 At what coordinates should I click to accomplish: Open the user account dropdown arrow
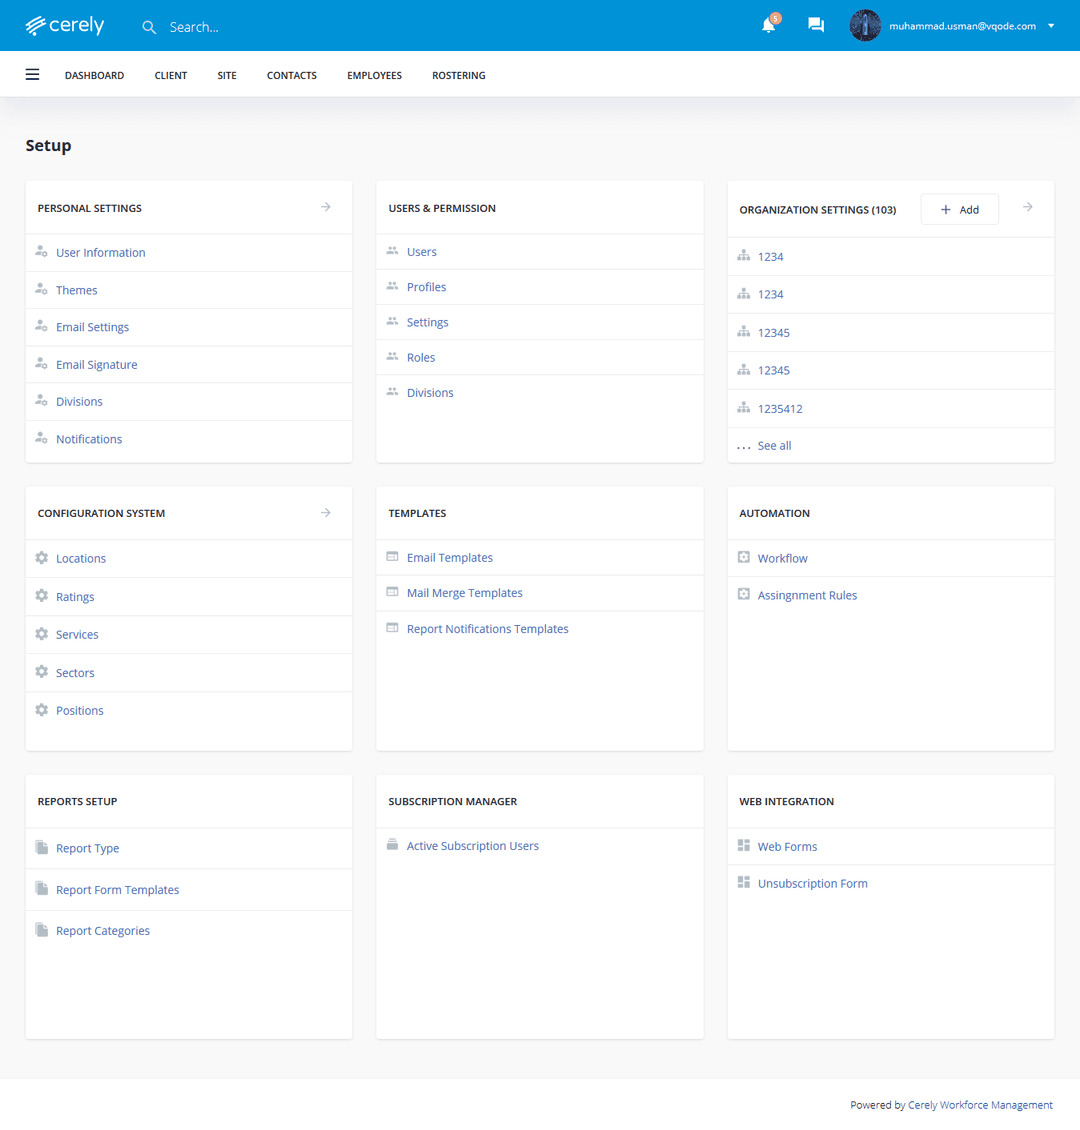1050,26
